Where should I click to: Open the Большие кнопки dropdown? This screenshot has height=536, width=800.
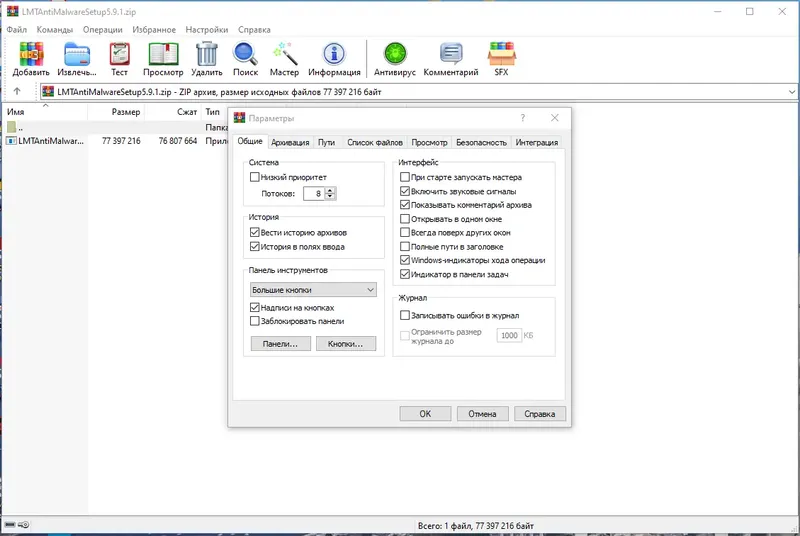[x=313, y=290]
